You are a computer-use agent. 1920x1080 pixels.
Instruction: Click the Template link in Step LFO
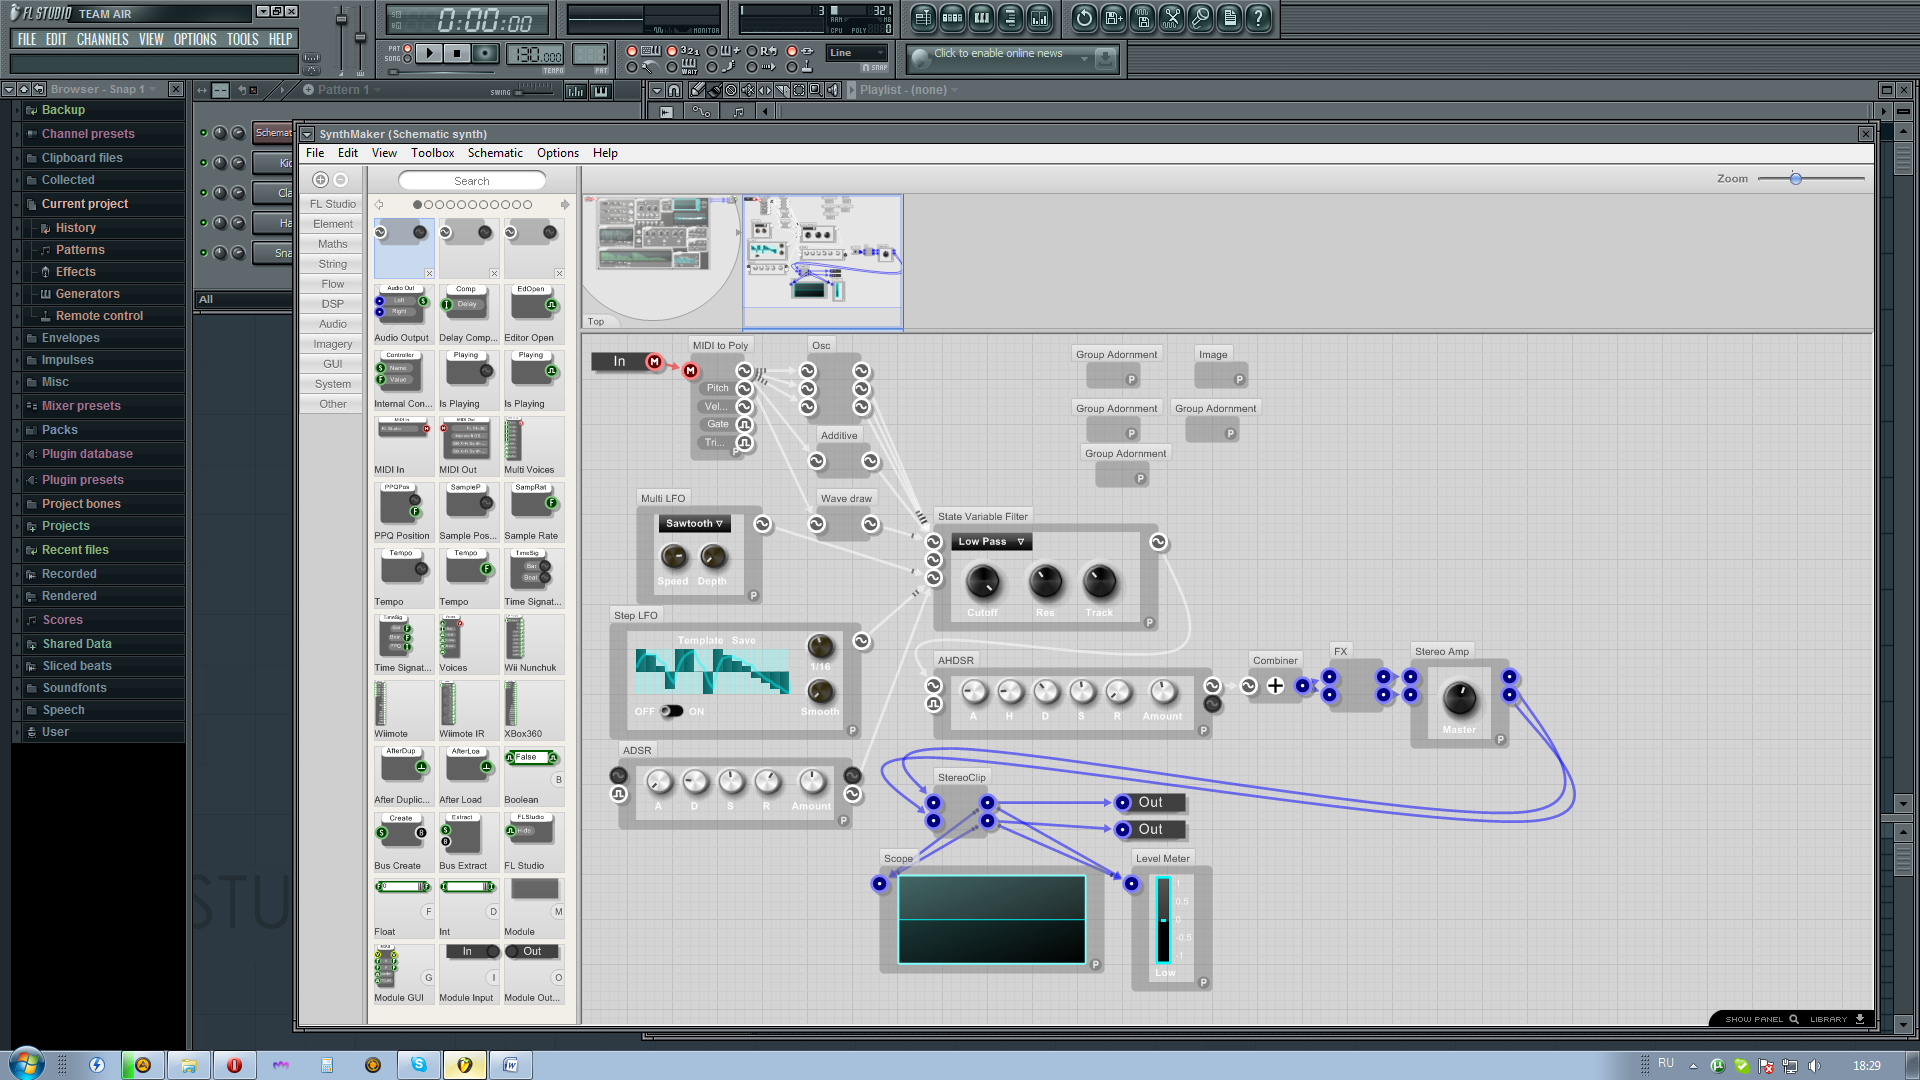point(700,640)
